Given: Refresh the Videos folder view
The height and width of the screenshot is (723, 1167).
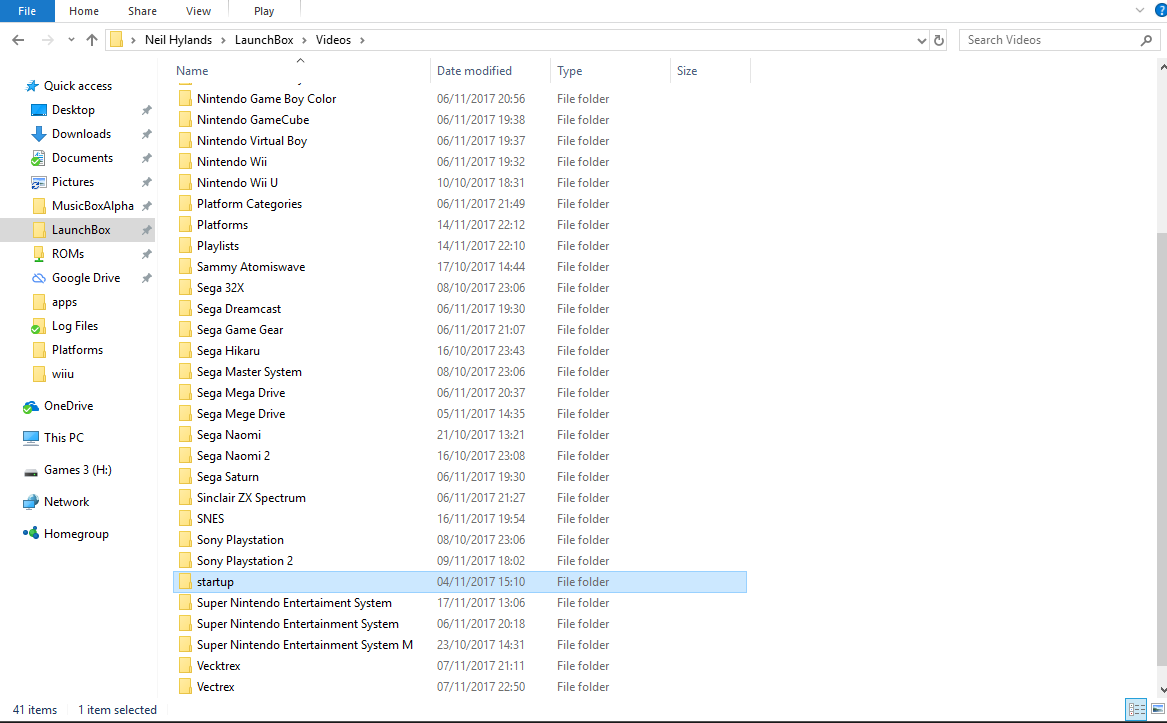Looking at the screenshot, I should coord(939,40).
